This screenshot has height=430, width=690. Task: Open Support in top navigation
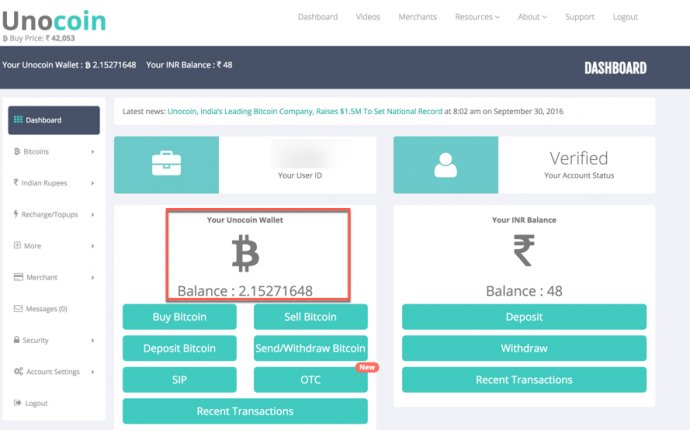click(x=580, y=17)
